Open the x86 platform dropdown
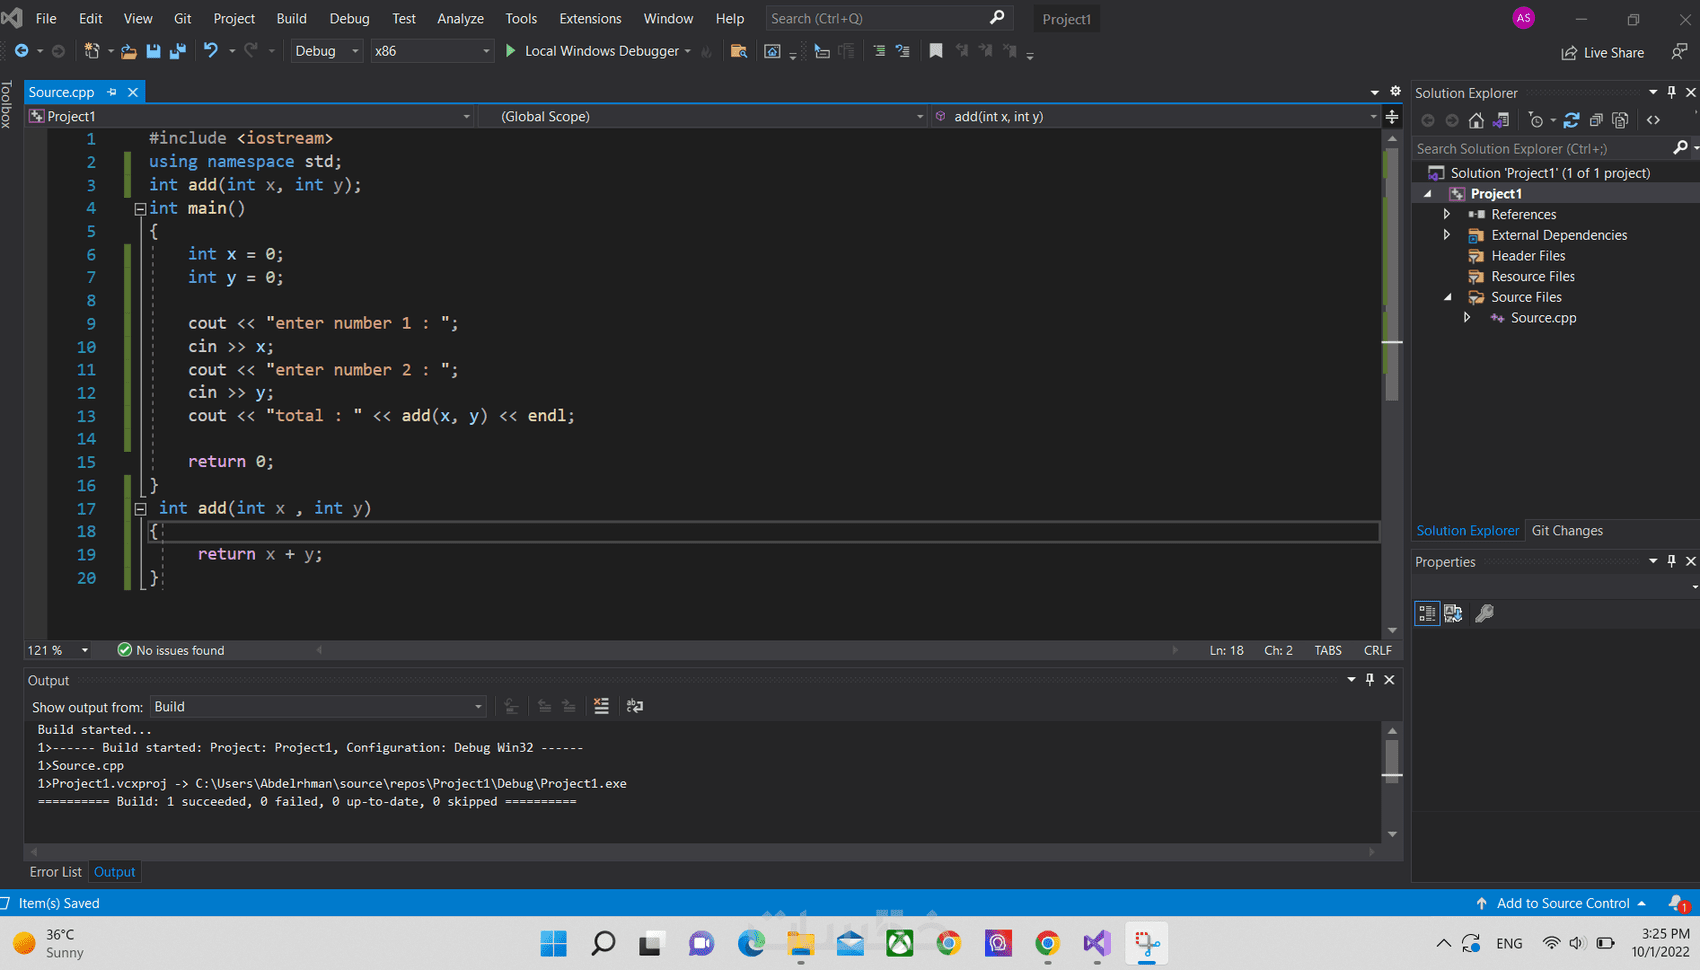 [432, 51]
